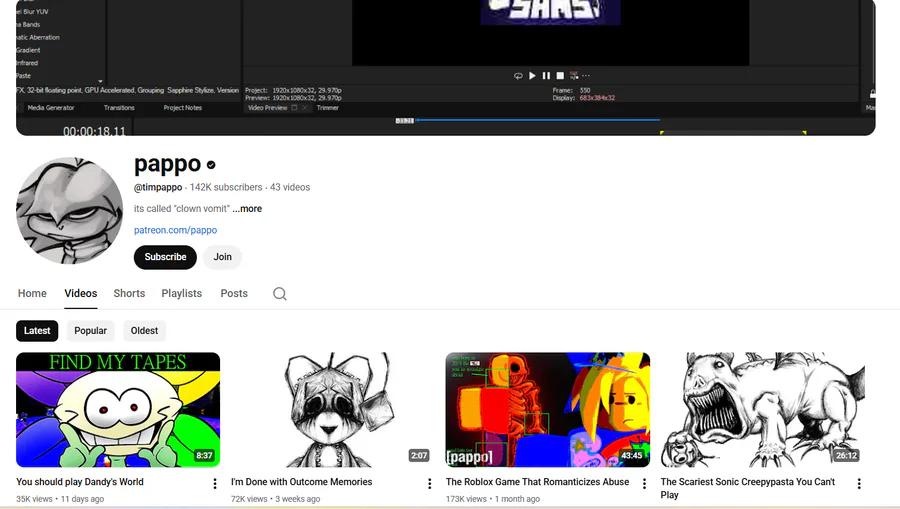Click the channel banner image
Viewport: 900px width, 509px height.
445,68
